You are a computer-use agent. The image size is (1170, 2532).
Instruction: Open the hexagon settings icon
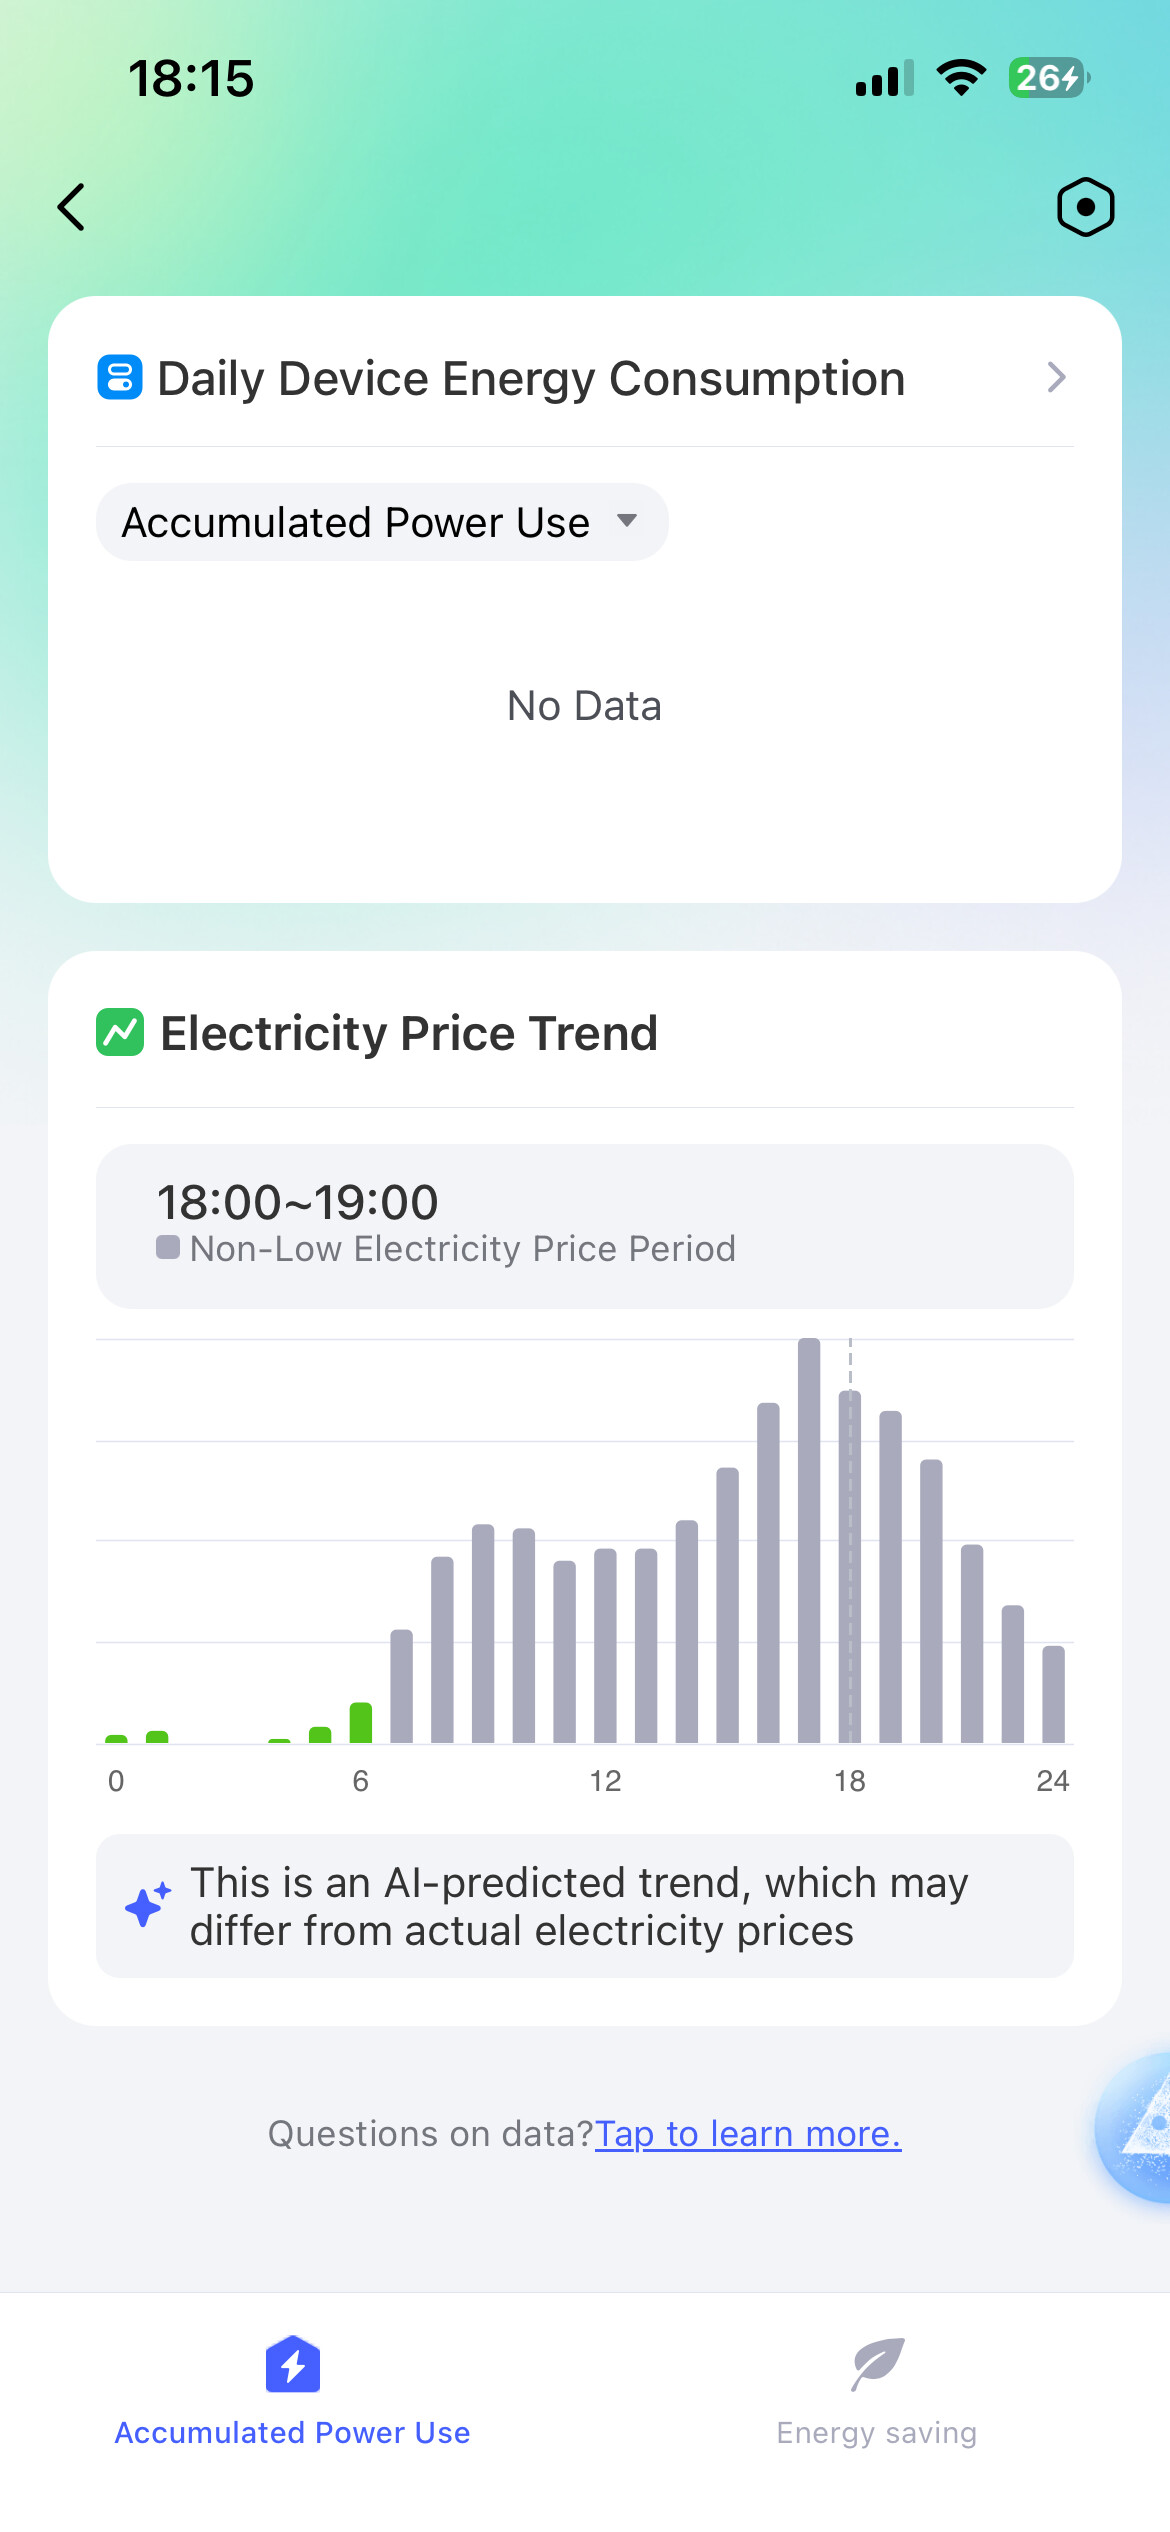(1085, 207)
